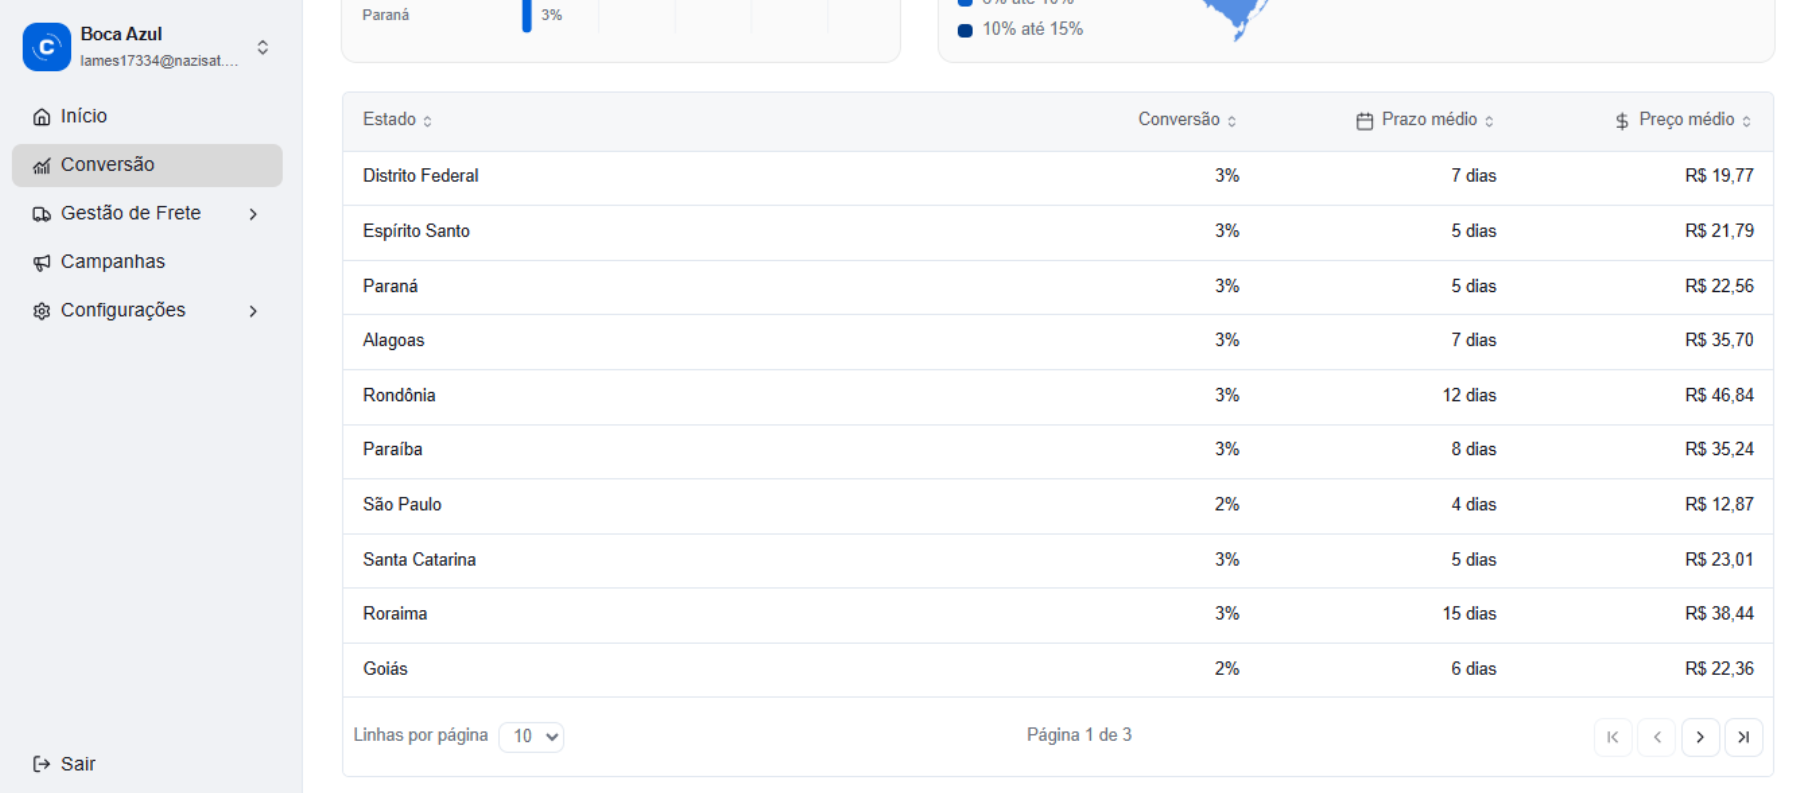This screenshot has width=1801, height=793.
Task: Sort table by Estado column
Action: 397,120
